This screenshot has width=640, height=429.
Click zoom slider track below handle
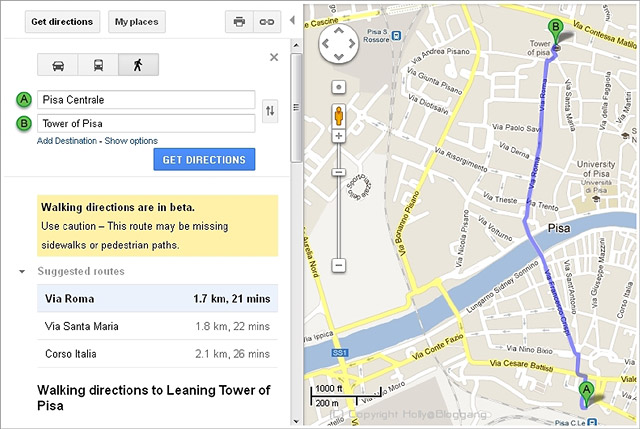coord(338,218)
